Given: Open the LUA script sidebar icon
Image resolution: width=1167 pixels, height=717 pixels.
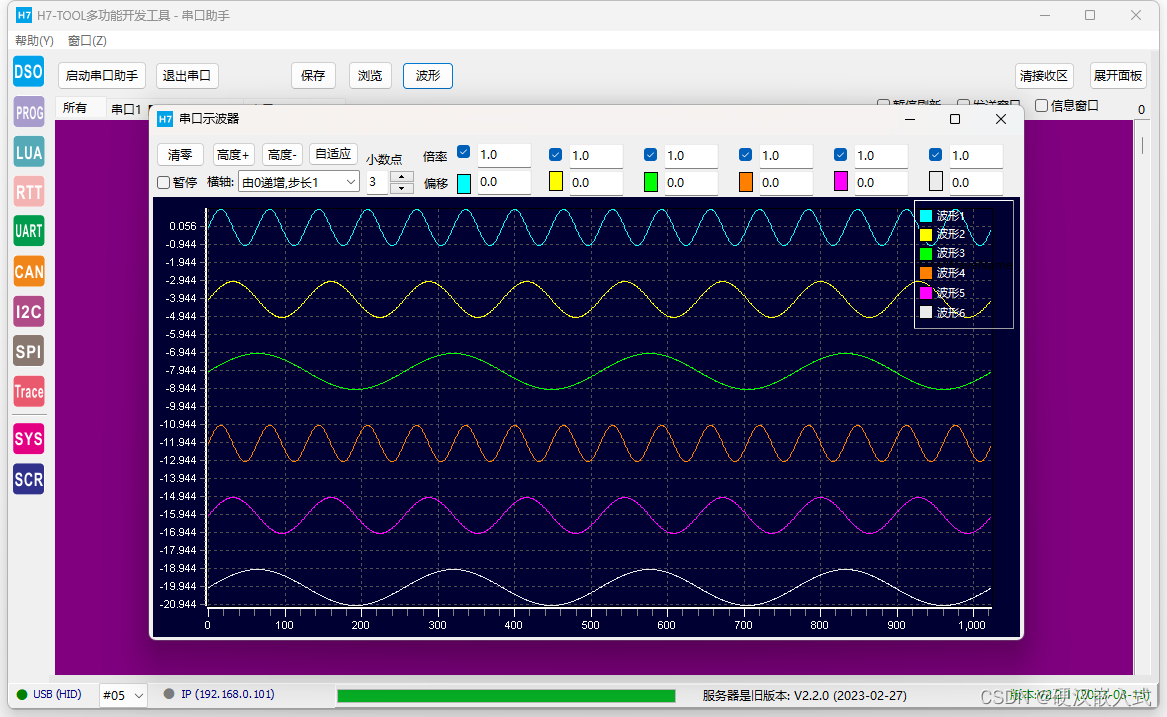Looking at the screenshot, I should pos(29,153).
